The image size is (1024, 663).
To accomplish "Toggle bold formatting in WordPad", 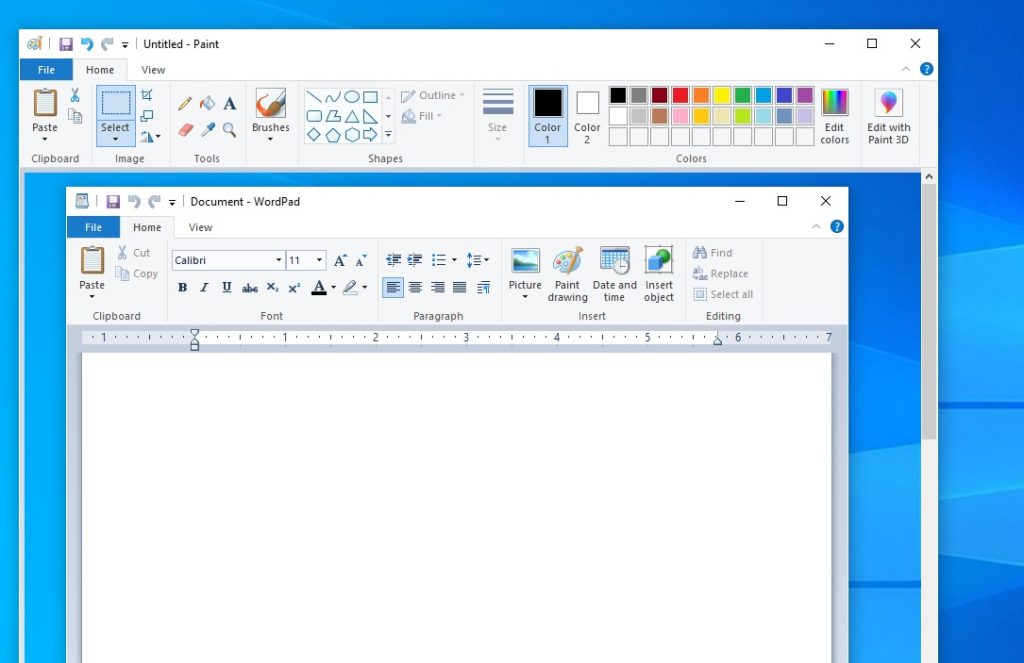I will click(182, 287).
